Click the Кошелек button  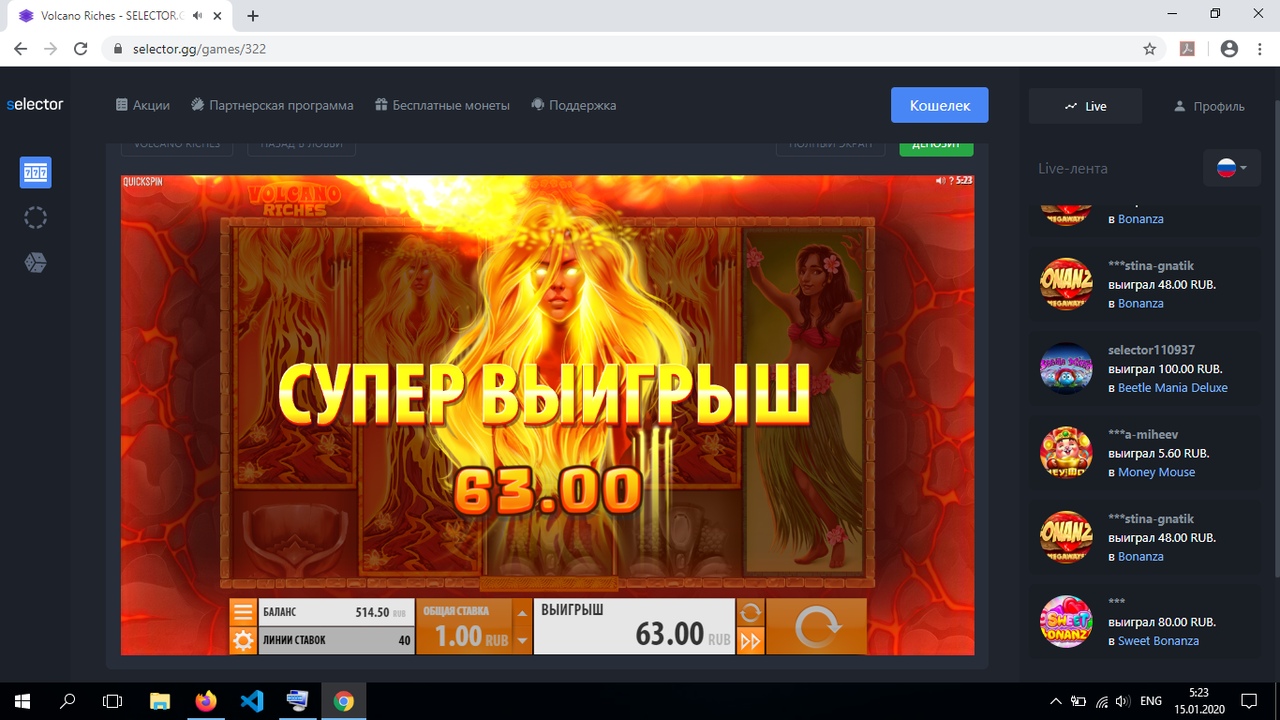point(940,105)
